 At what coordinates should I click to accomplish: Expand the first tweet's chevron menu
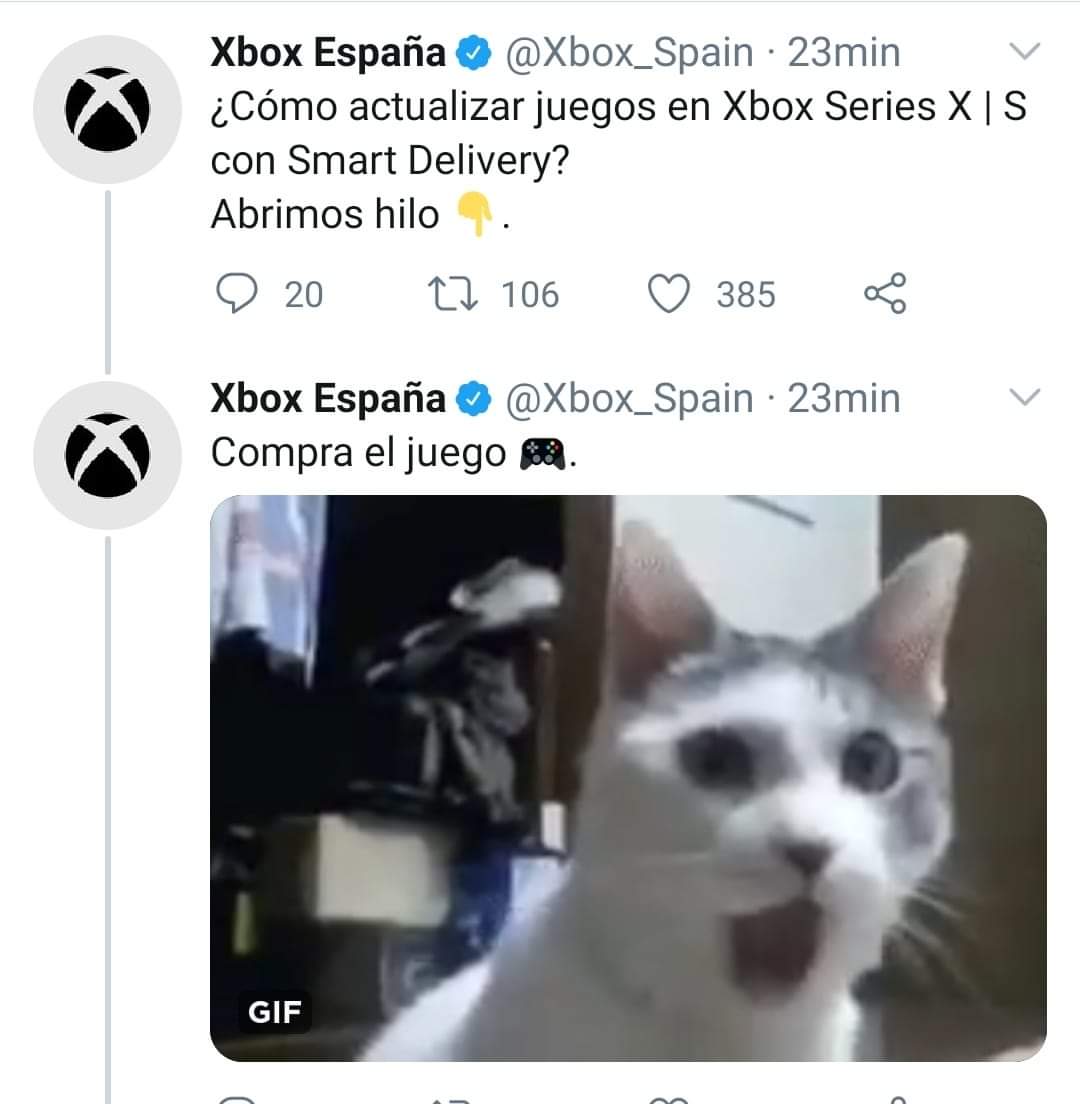[x=1024, y=51]
